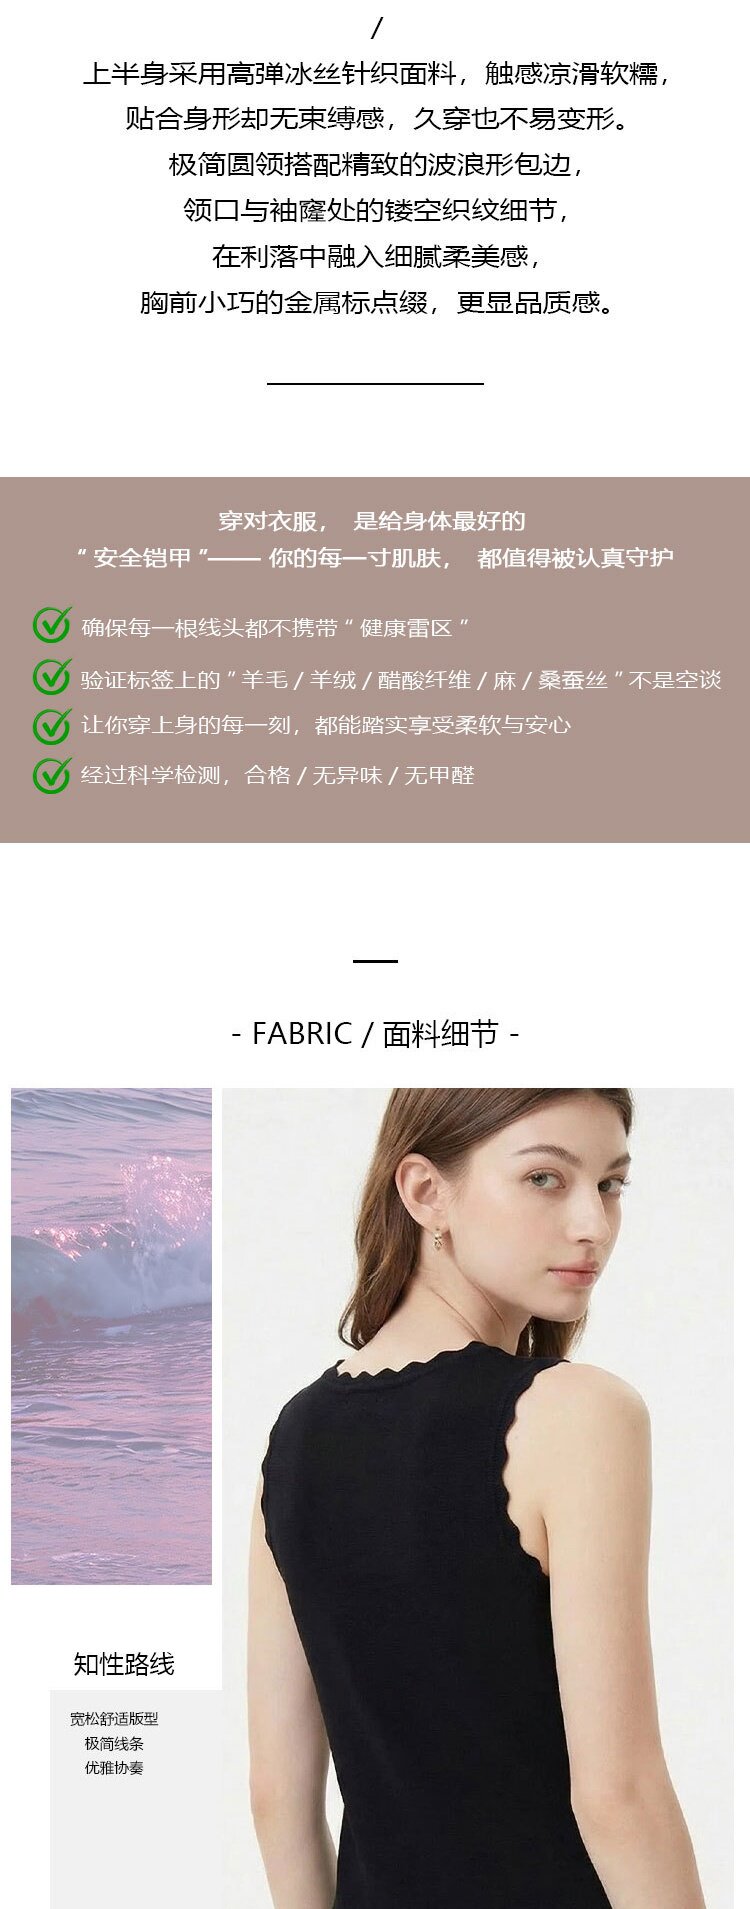Click the 胸前小巧的金属标点缀 sentence
Screen dimensions: 750x1909
point(375,302)
